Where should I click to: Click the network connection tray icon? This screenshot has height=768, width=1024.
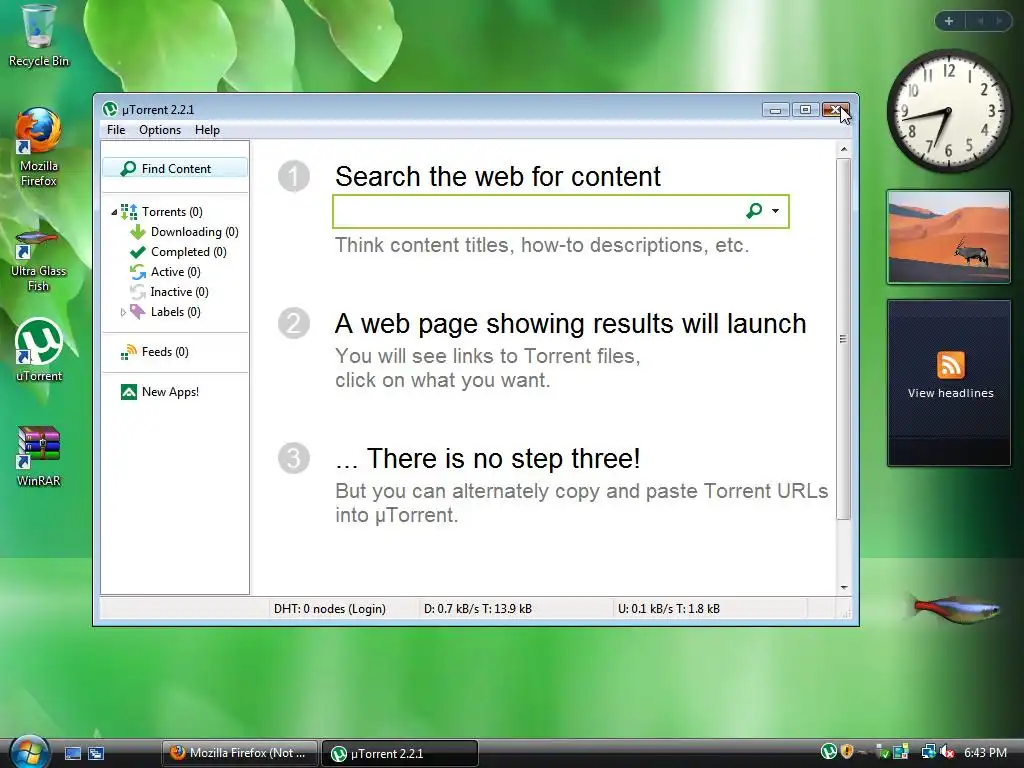click(928, 752)
